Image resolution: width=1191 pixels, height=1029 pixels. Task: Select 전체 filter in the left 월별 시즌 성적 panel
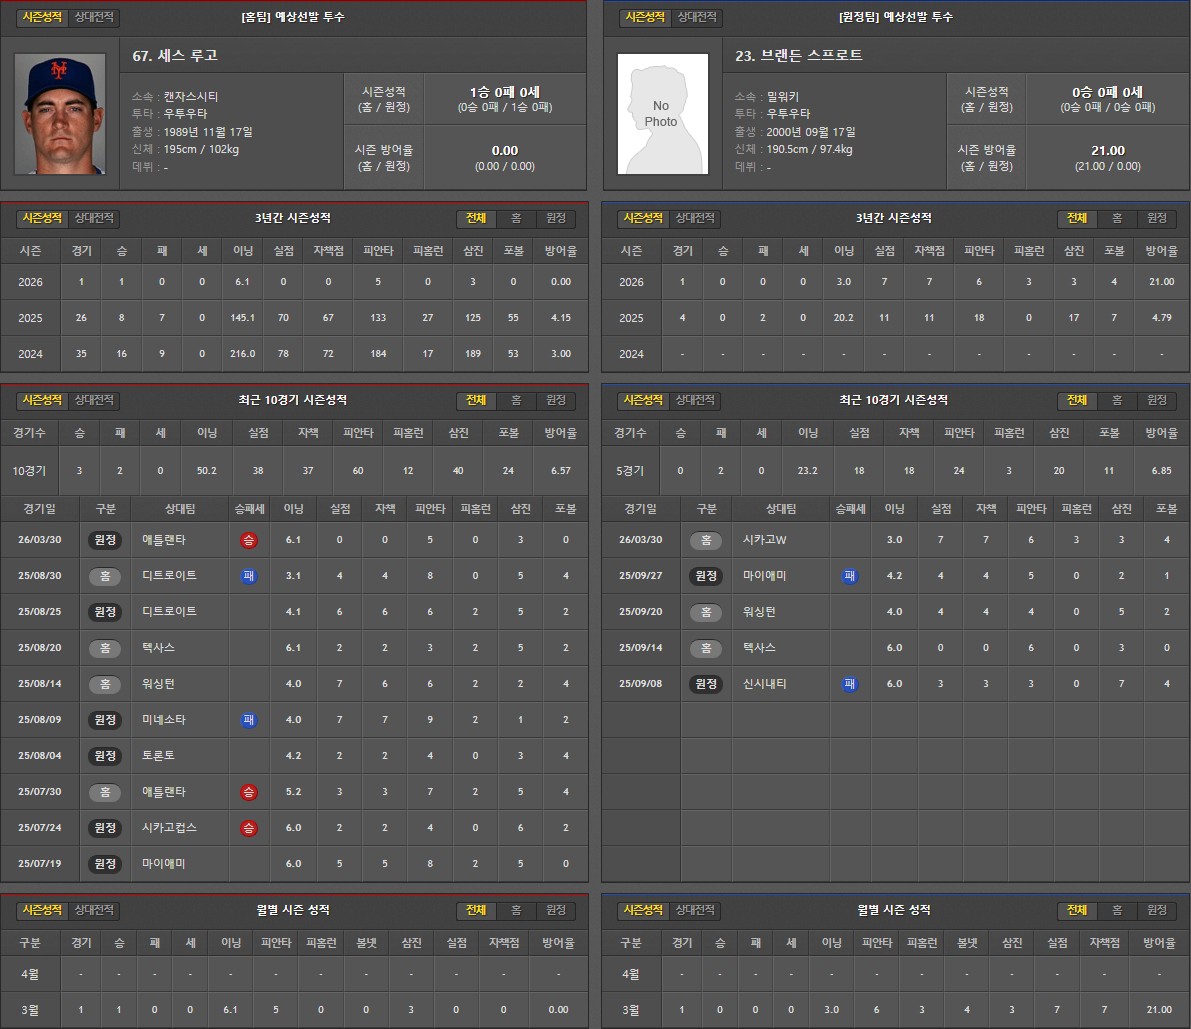click(x=476, y=911)
